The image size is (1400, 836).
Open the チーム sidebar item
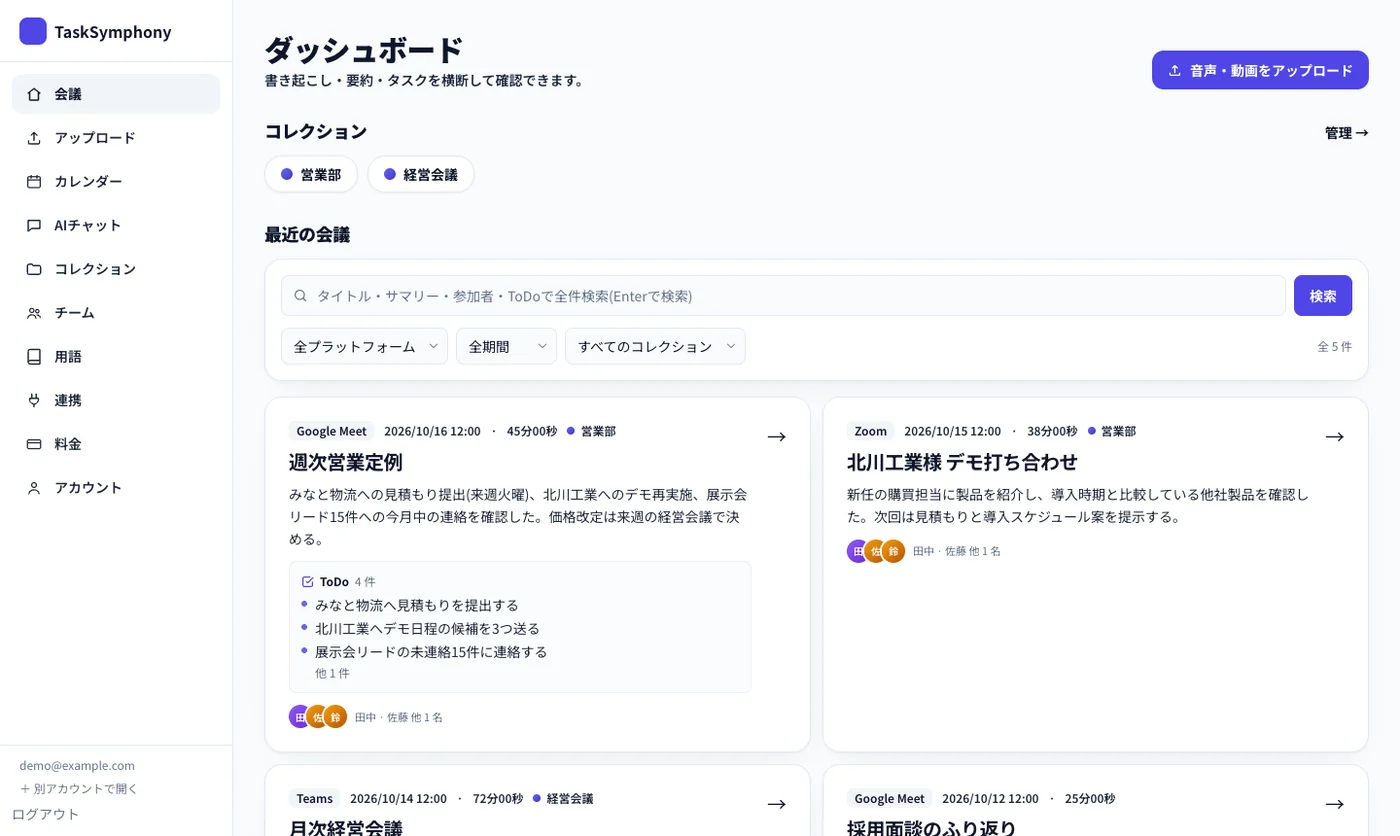click(116, 313)
